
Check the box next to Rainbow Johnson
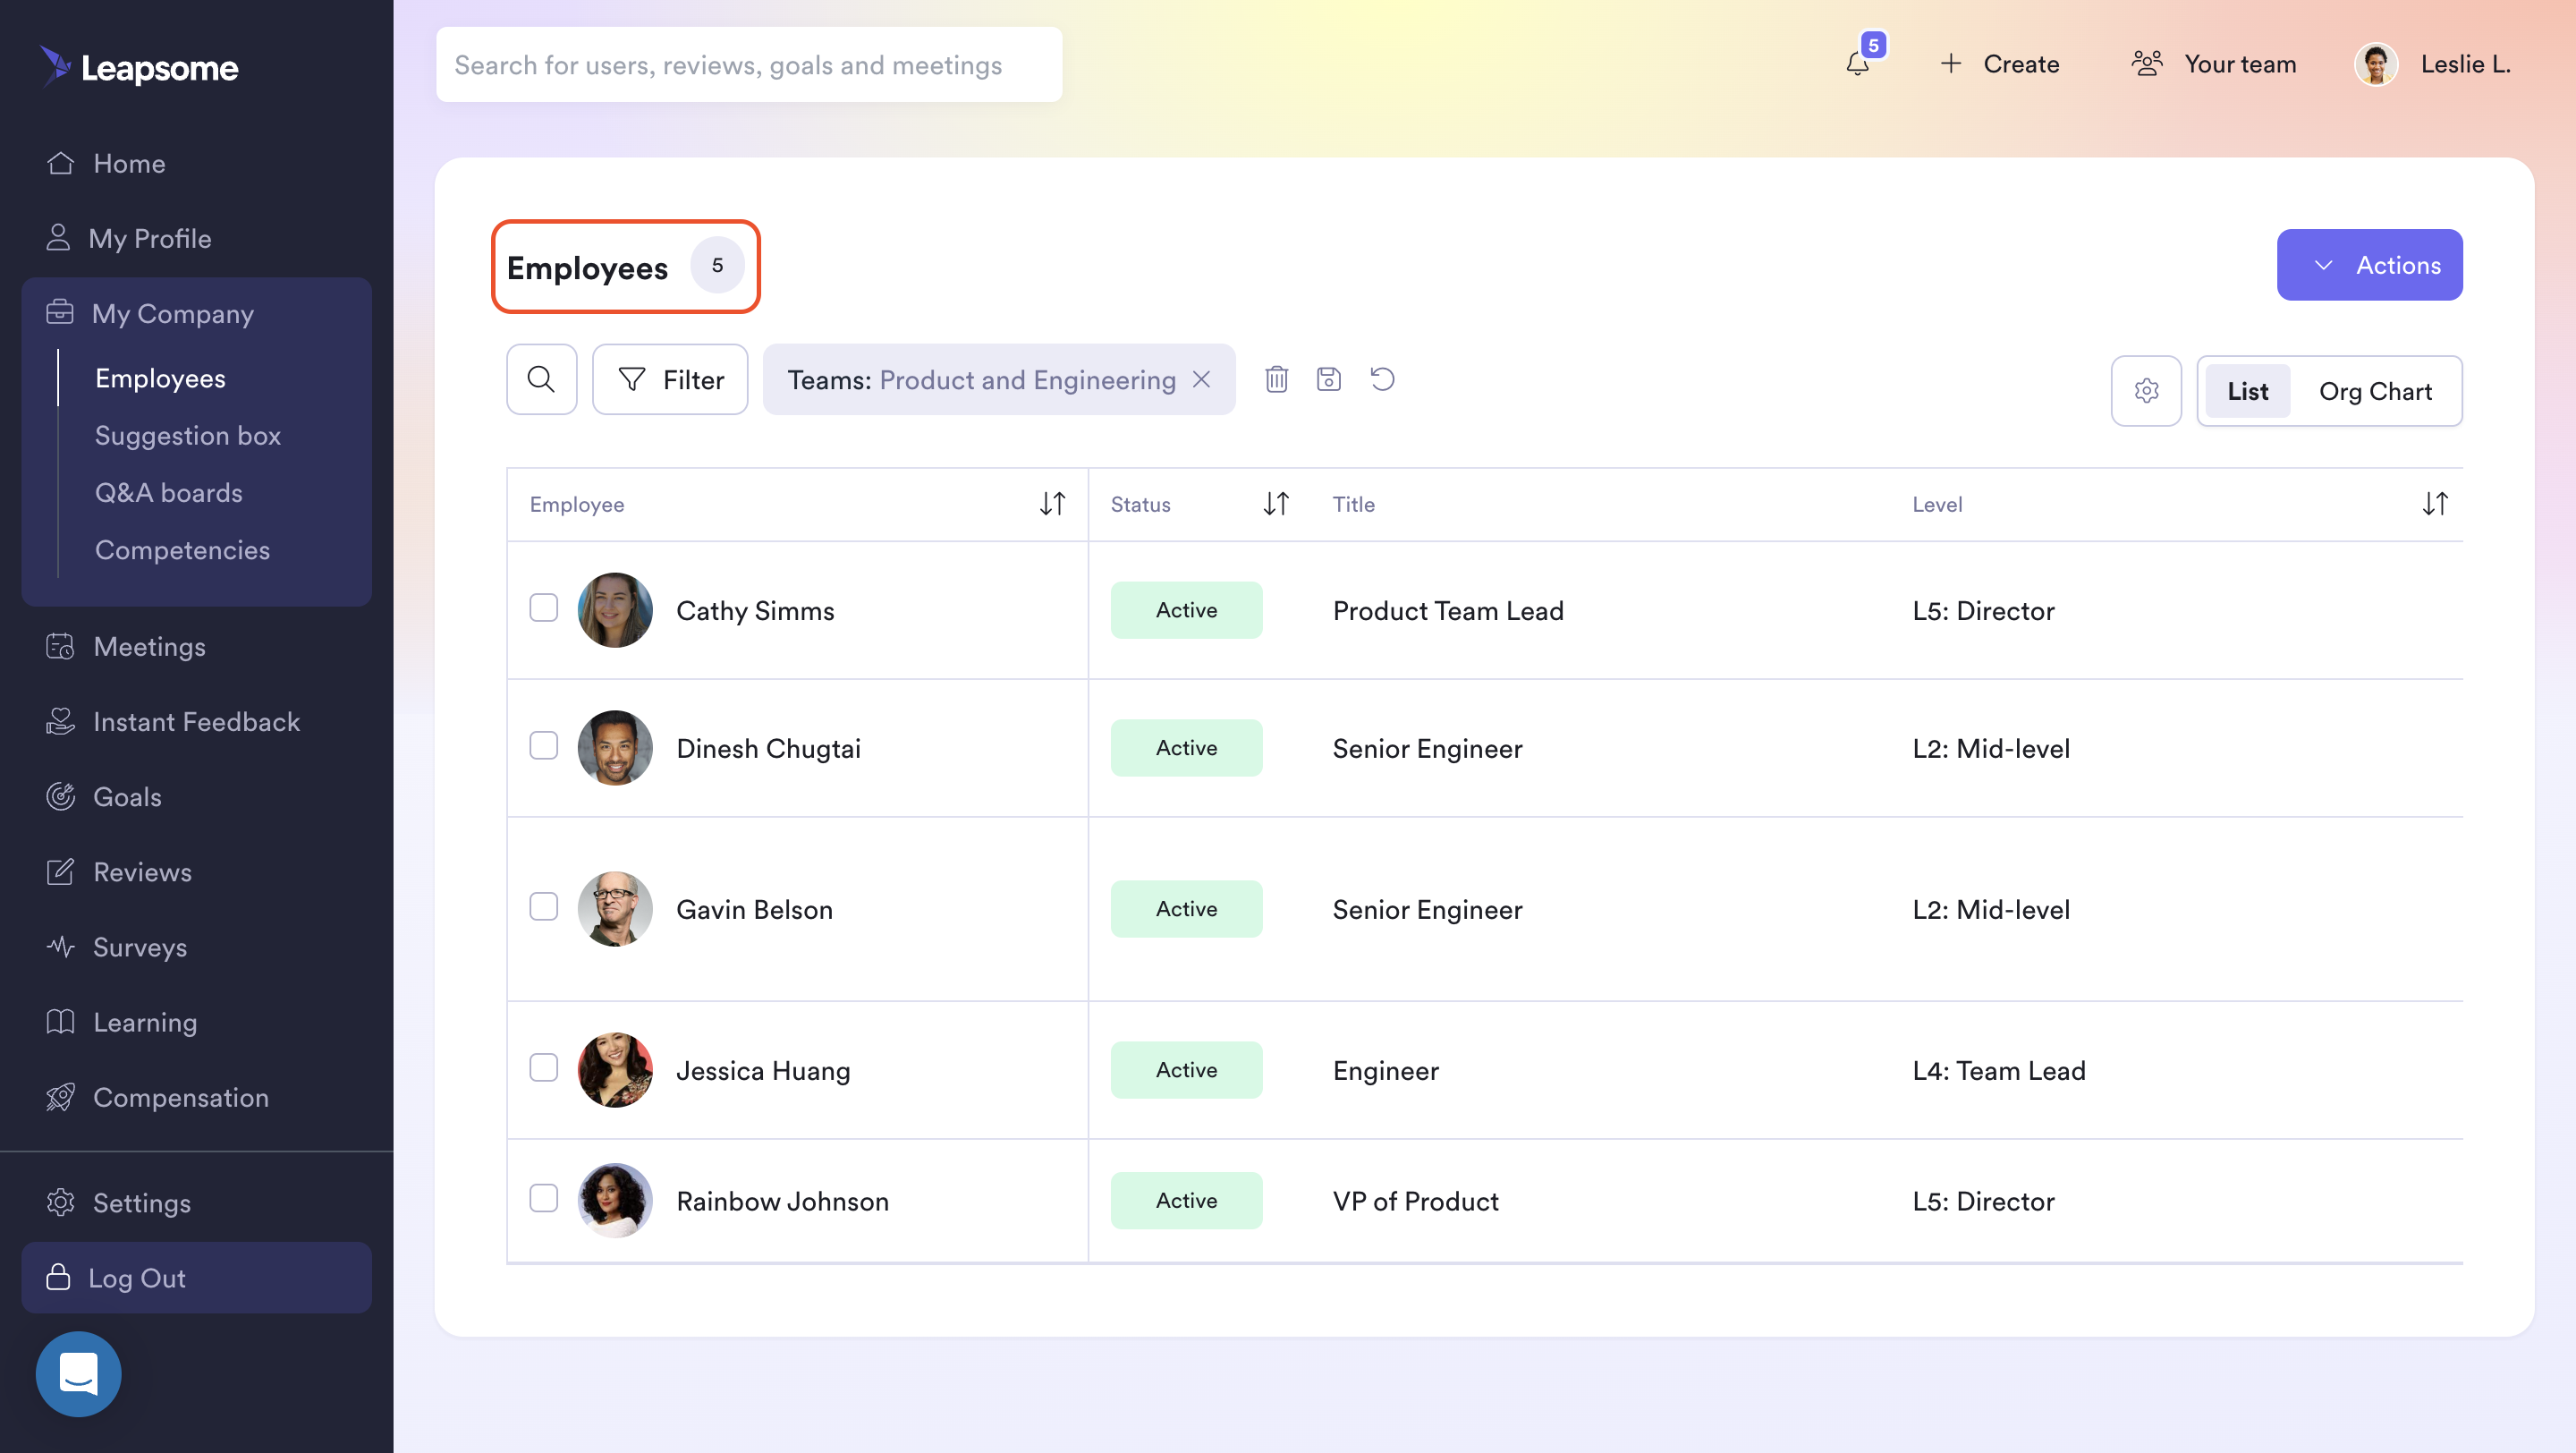point(543,1198)
